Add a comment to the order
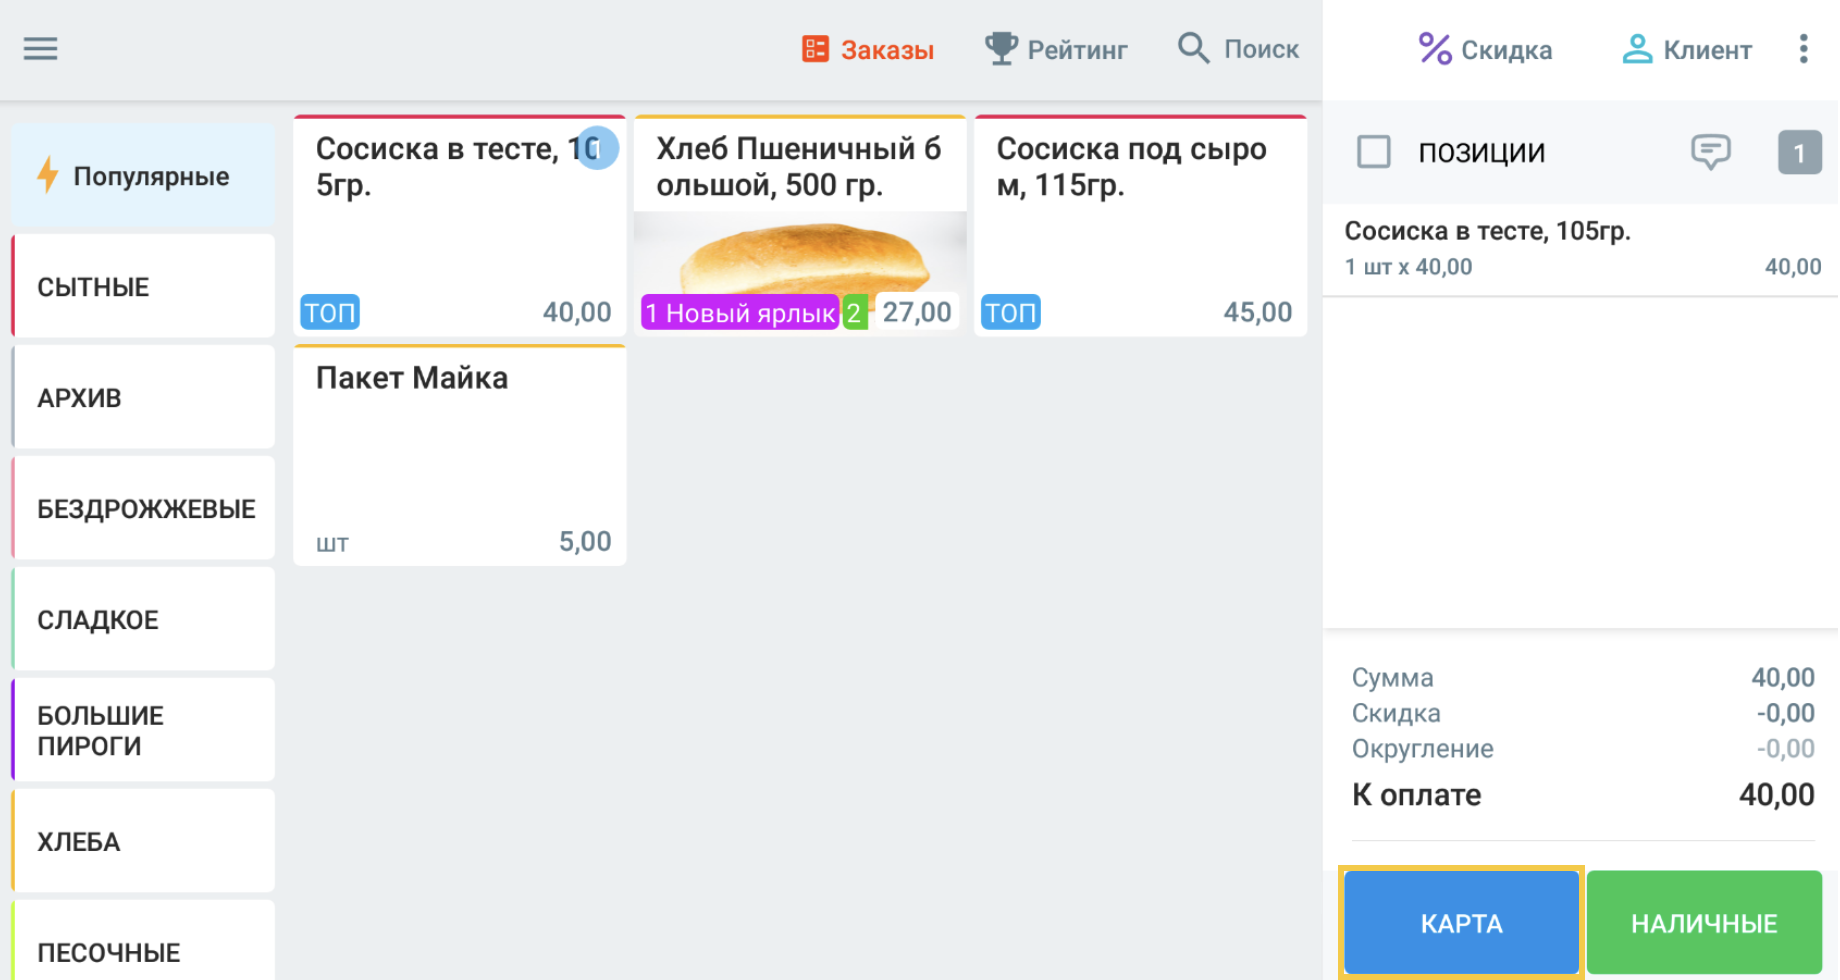1840x980 pixels. (1710, 152)
